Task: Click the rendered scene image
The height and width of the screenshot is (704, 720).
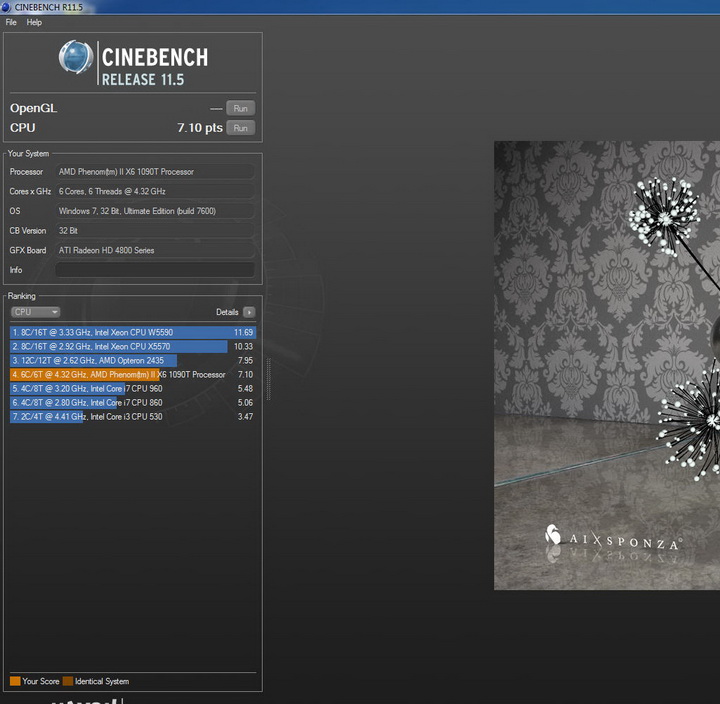Action: click(607, 365)
